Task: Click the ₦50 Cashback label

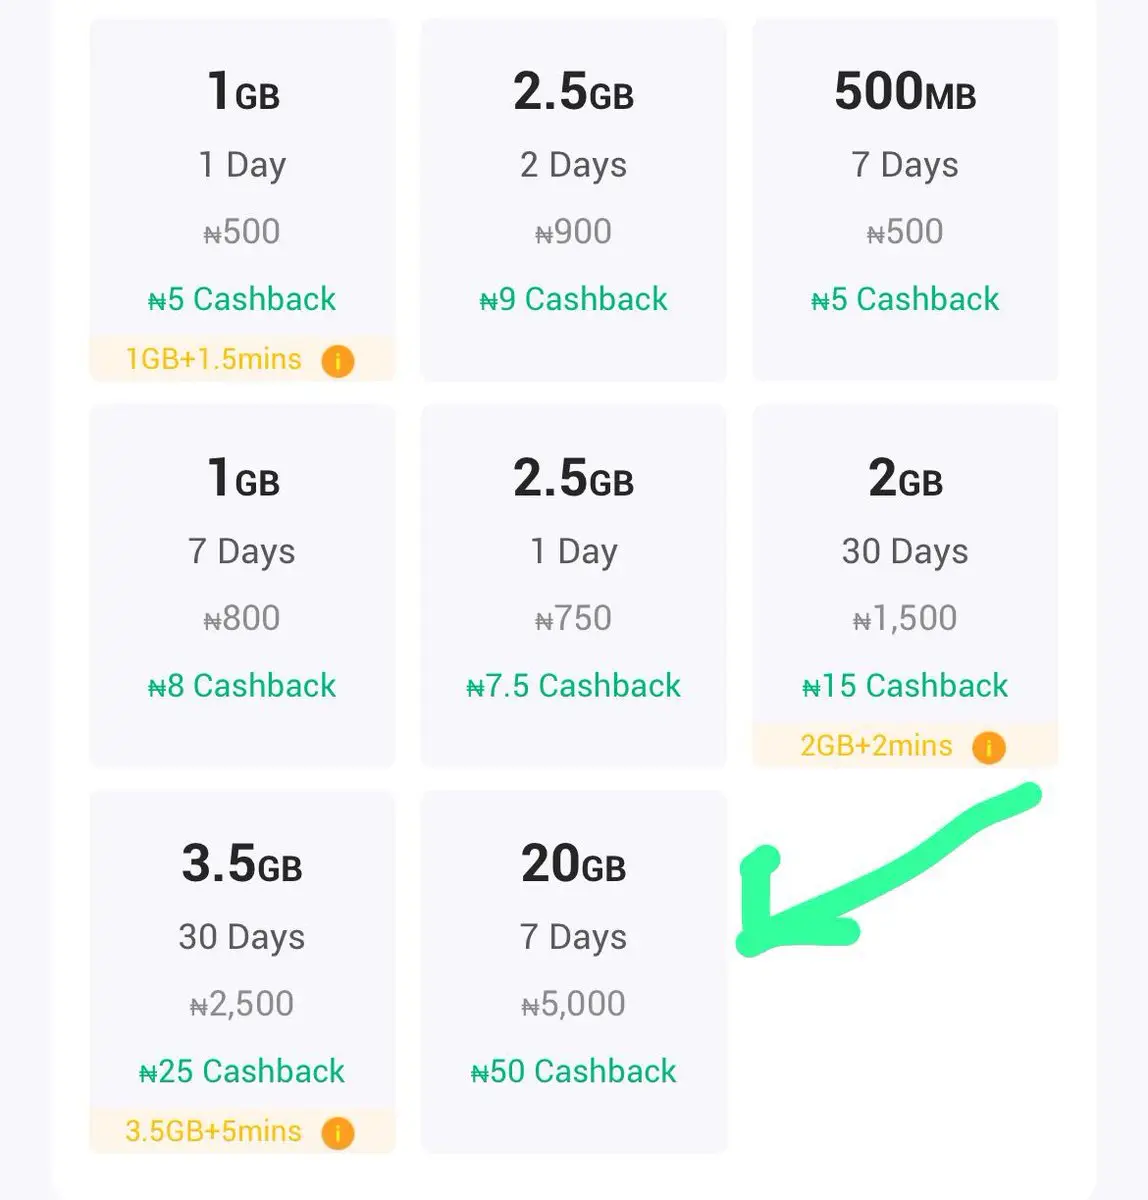Action: (x=573, y=1072)
